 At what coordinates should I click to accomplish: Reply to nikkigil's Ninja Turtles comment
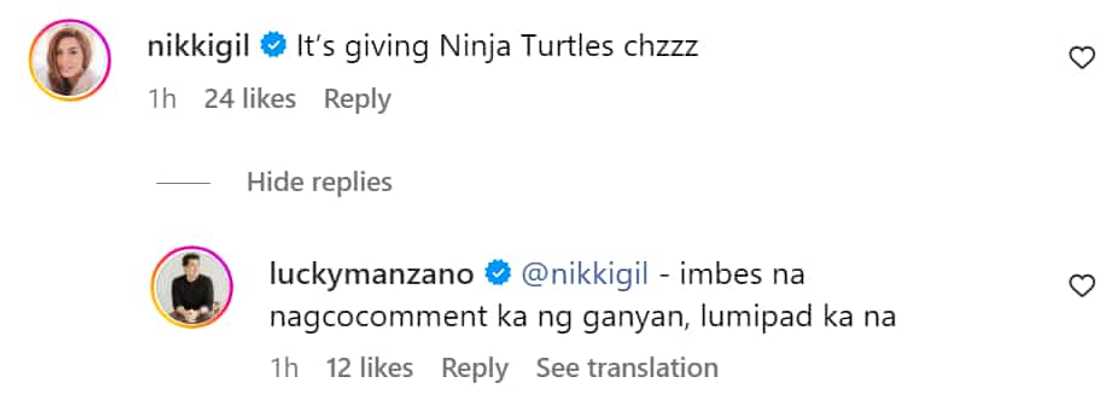(x=357, y=99)
